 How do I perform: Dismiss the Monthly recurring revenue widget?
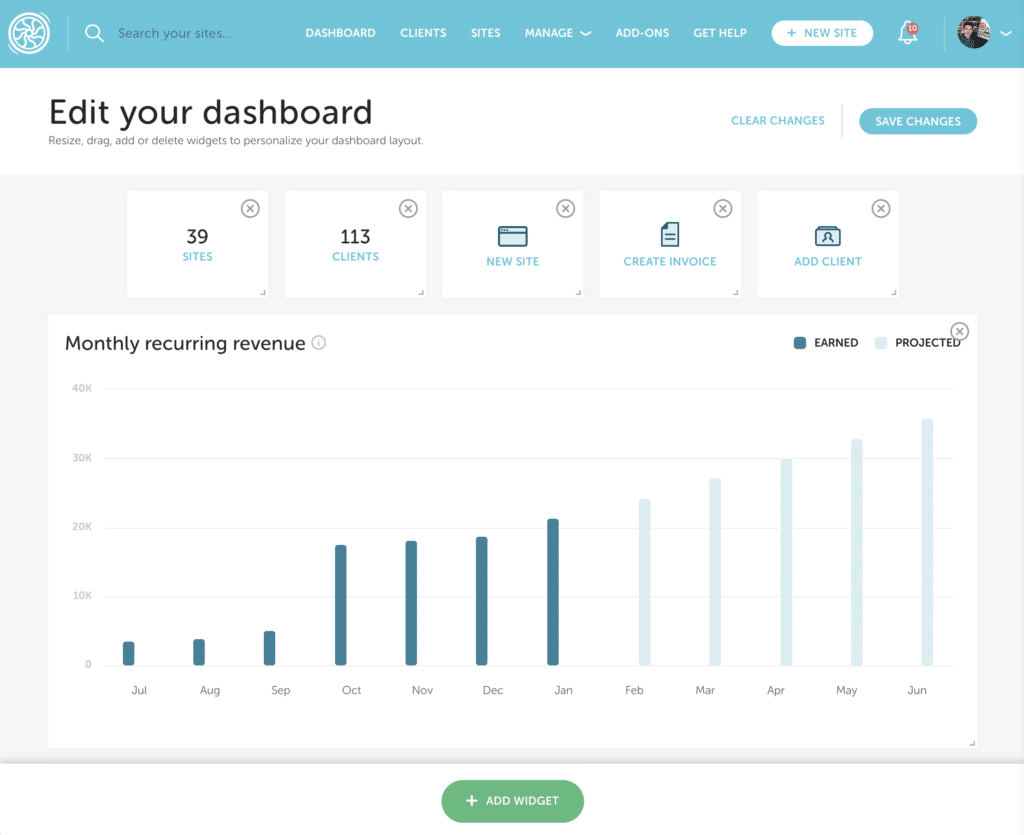tap(959, 331)
